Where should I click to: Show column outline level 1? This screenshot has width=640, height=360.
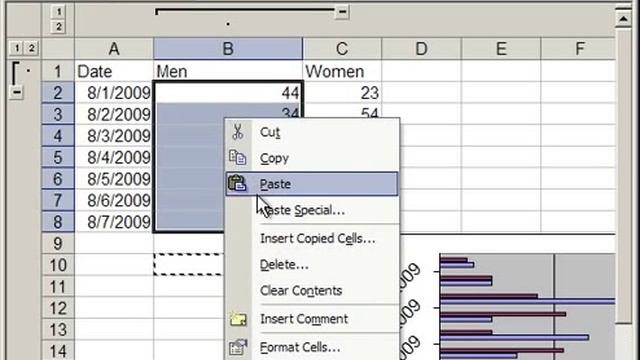pyautogui.click(x=58, y=12)
